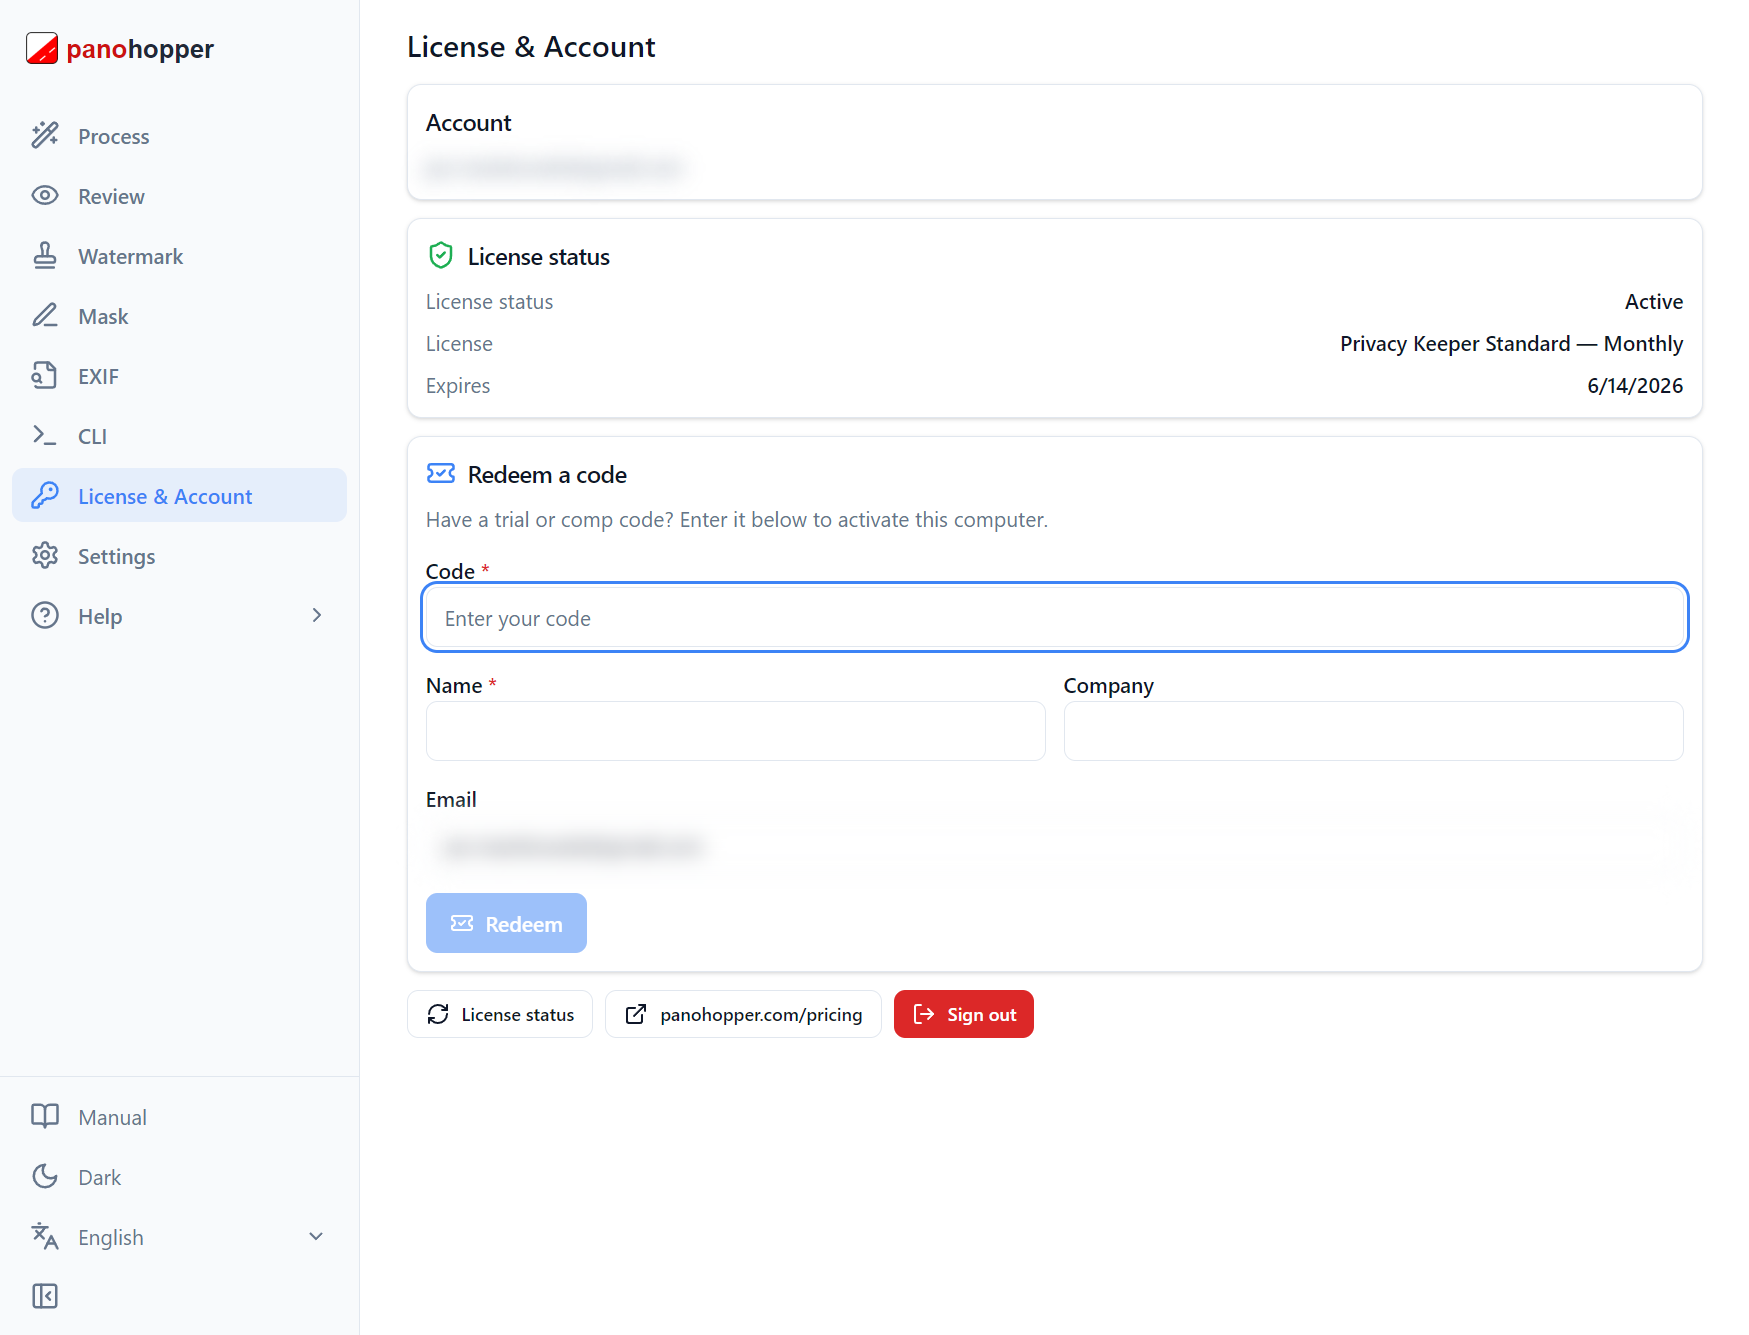Screen dimensions: 1749x1335
Task: Click the Redeem button
Action: pos(506,923)
